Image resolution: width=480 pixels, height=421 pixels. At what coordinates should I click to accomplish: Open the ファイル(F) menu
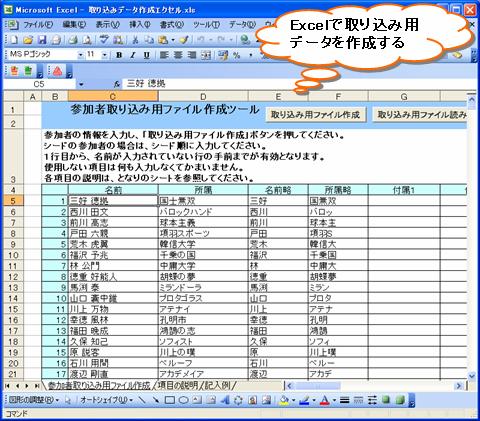pyautogui.click(x=38, y=25)
